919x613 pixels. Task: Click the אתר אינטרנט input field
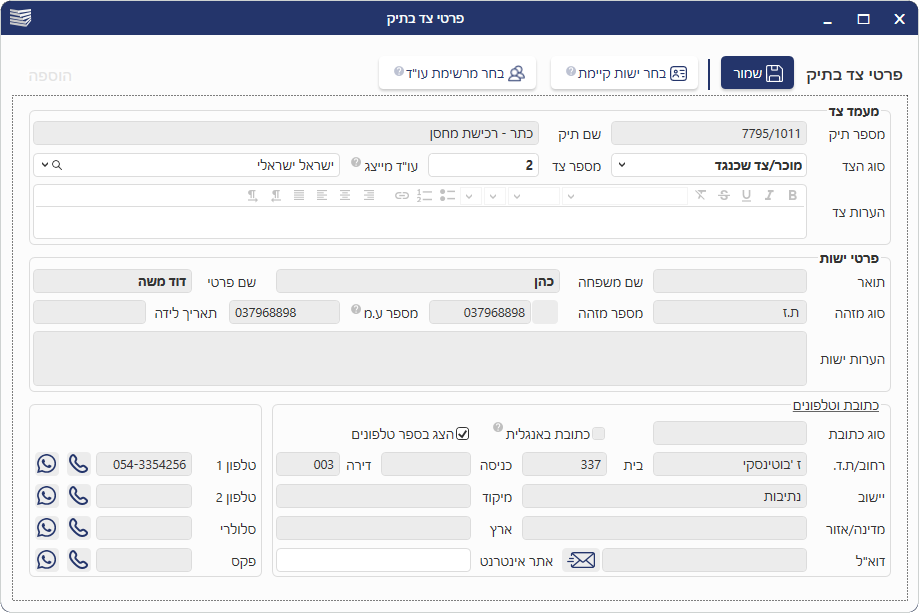[x=372, y=560]
